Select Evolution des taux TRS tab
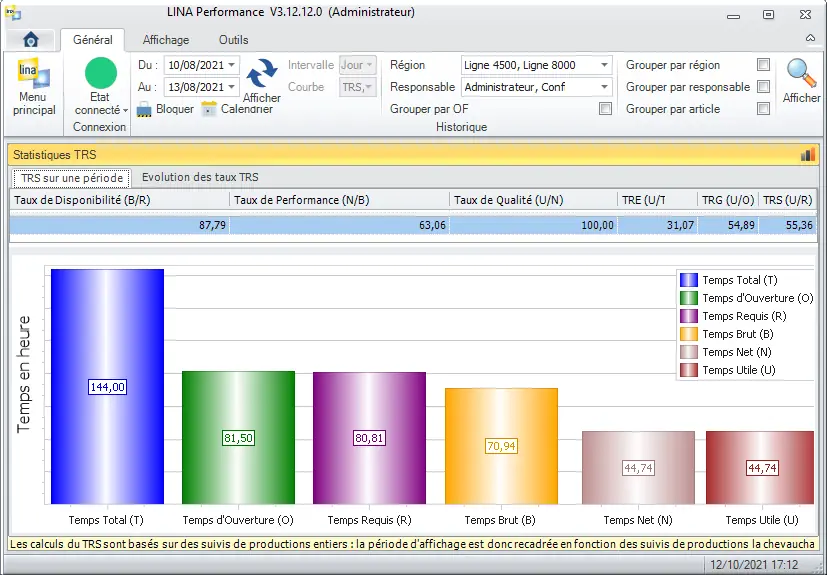Viewport: 827px width, 575px height. point(200,177)
